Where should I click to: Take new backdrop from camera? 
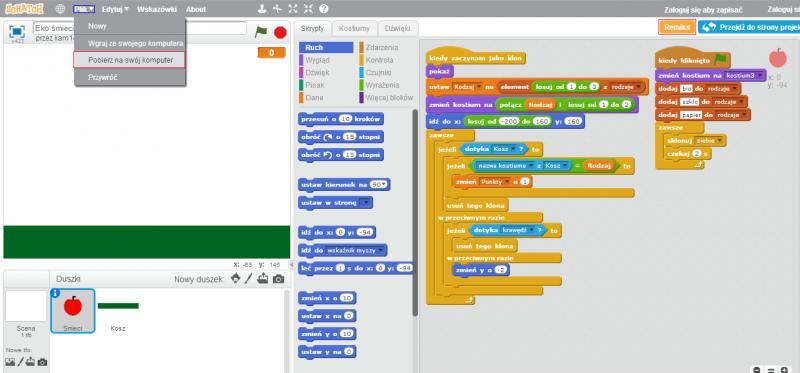click(x=42, y=362)
